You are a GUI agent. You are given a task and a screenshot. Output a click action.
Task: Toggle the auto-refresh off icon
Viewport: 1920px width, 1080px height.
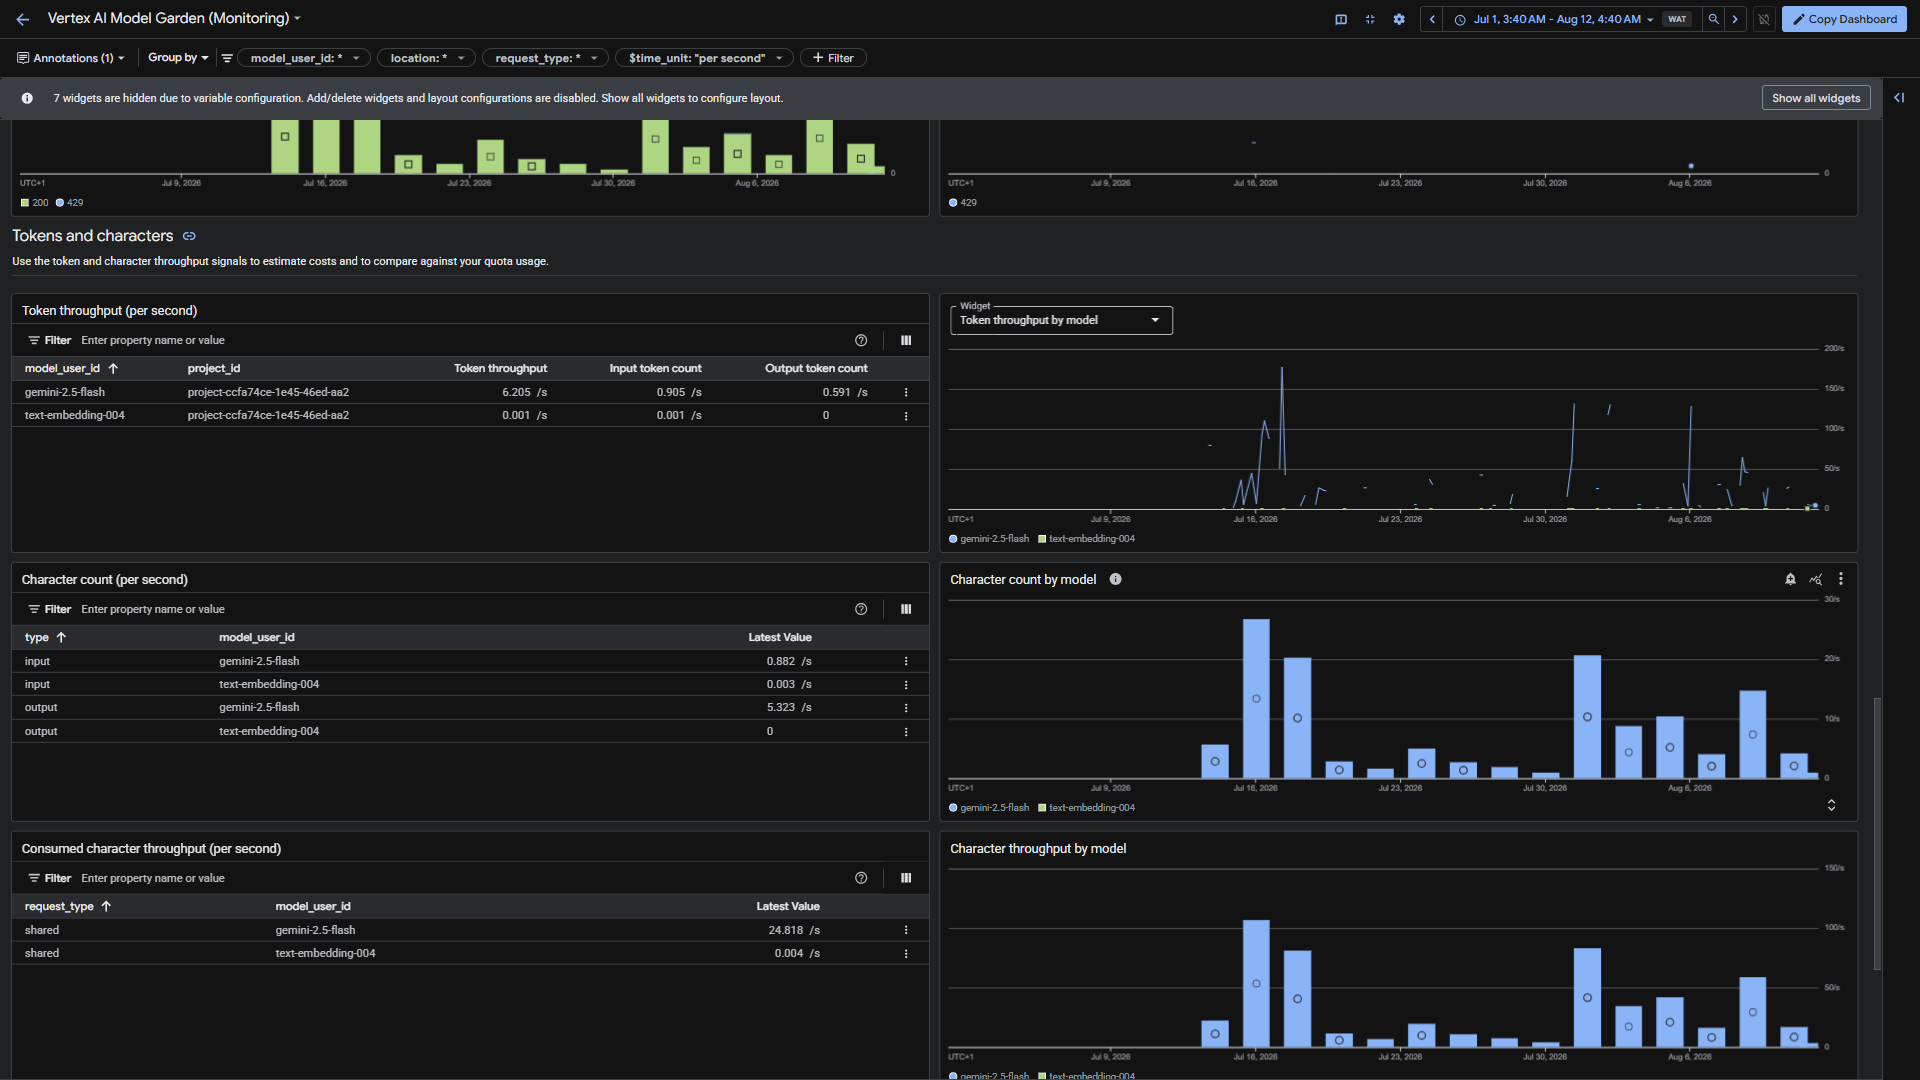1764,19
